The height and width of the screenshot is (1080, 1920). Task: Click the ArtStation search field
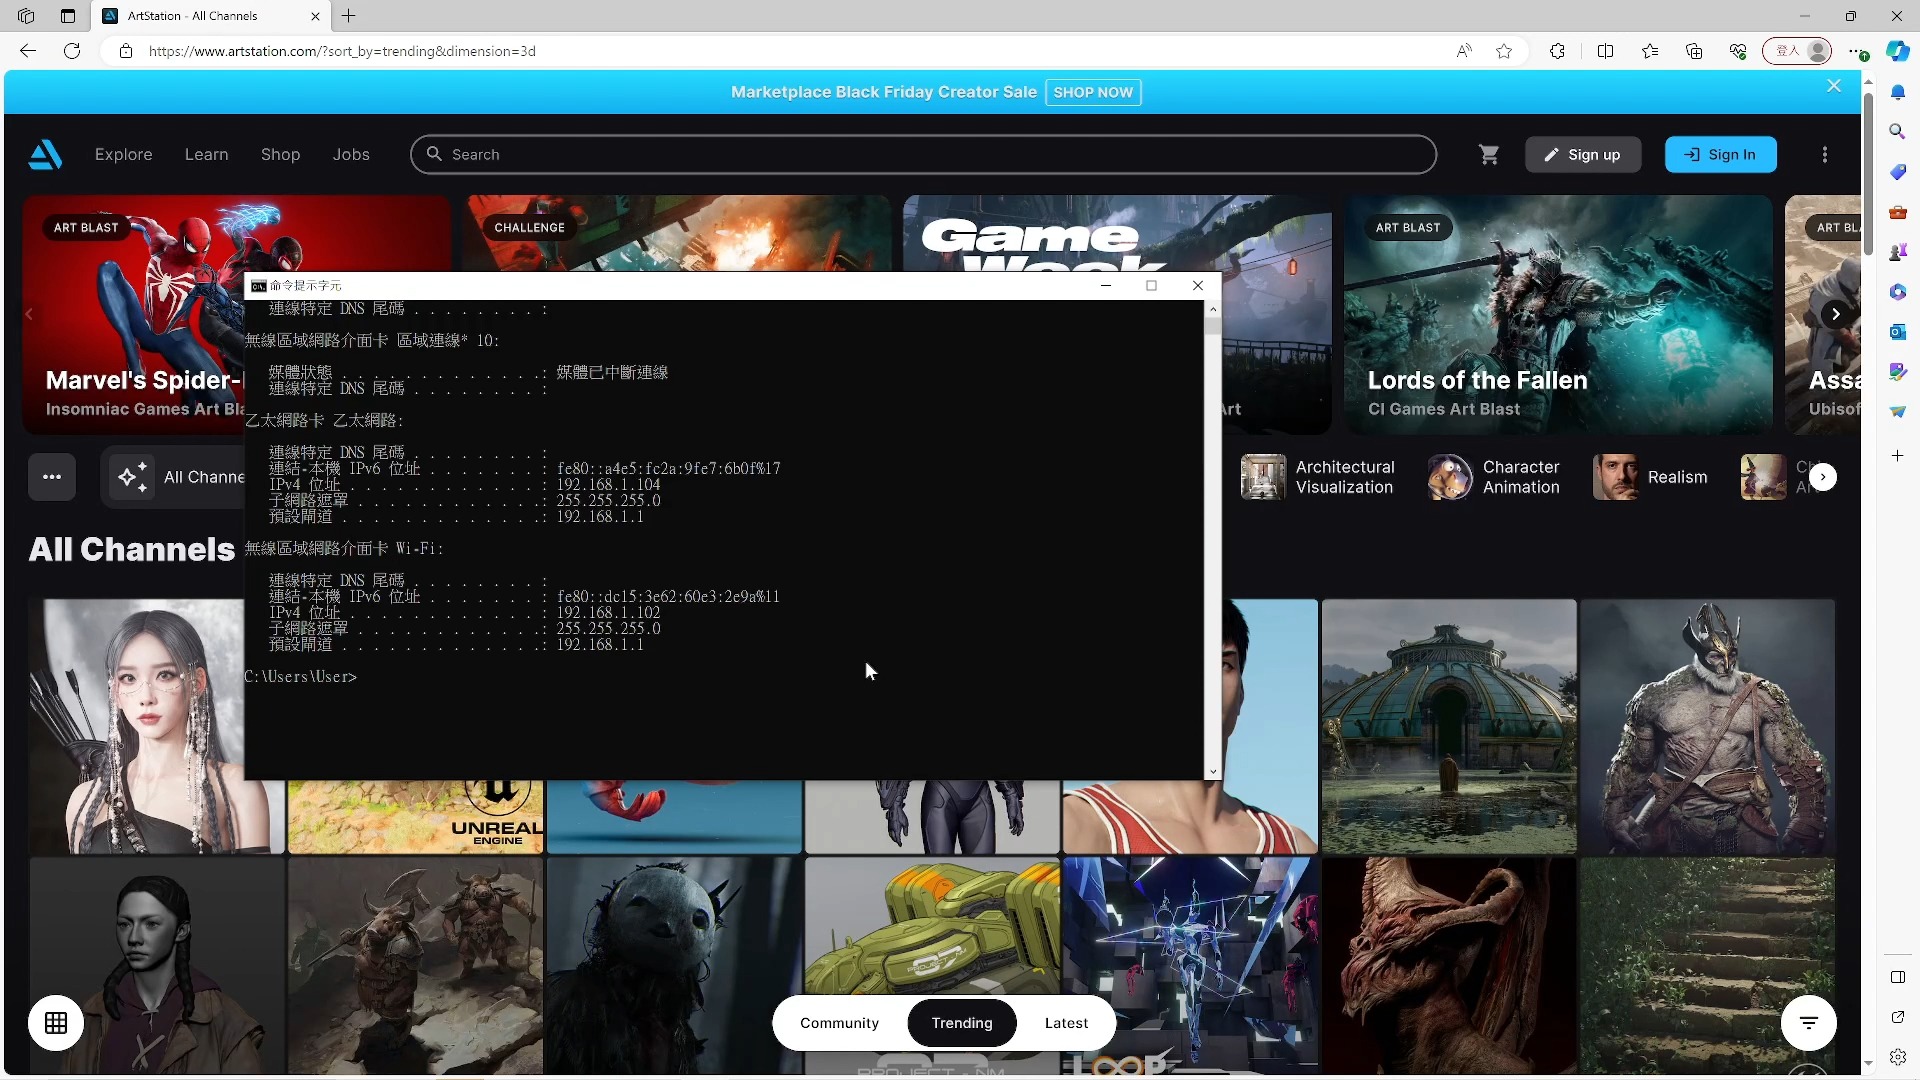(x=923, y=155)
